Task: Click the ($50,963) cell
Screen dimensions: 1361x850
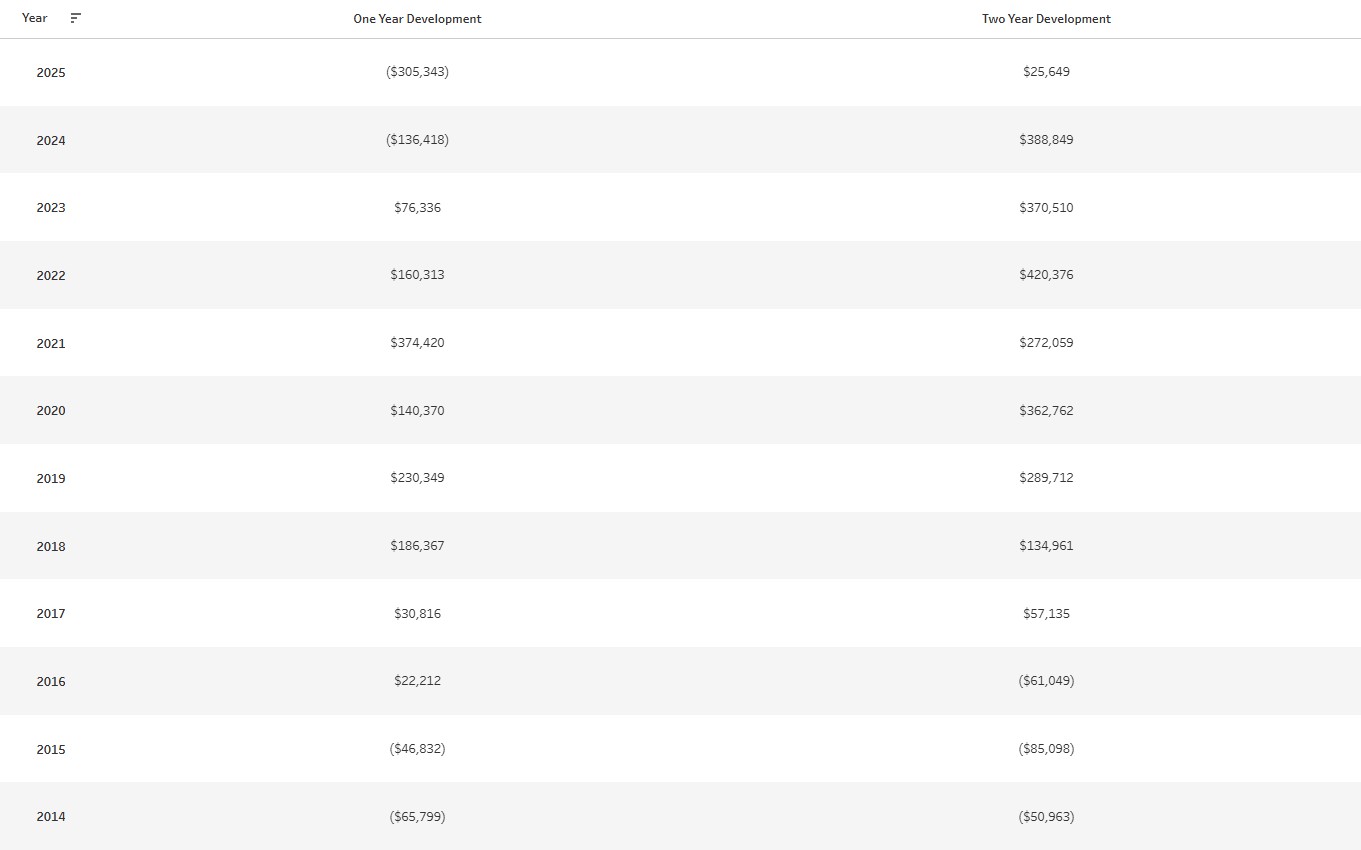Action: [1046, 817]
